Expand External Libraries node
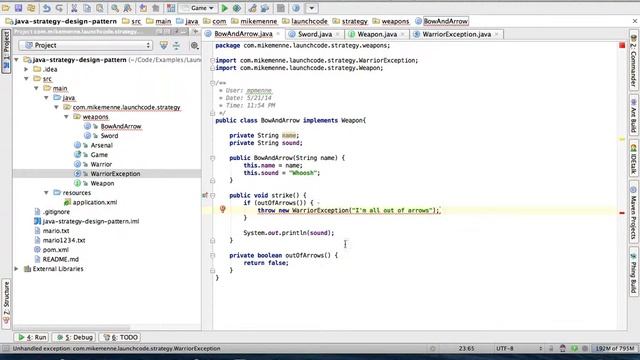 click(x=17, y=269)
